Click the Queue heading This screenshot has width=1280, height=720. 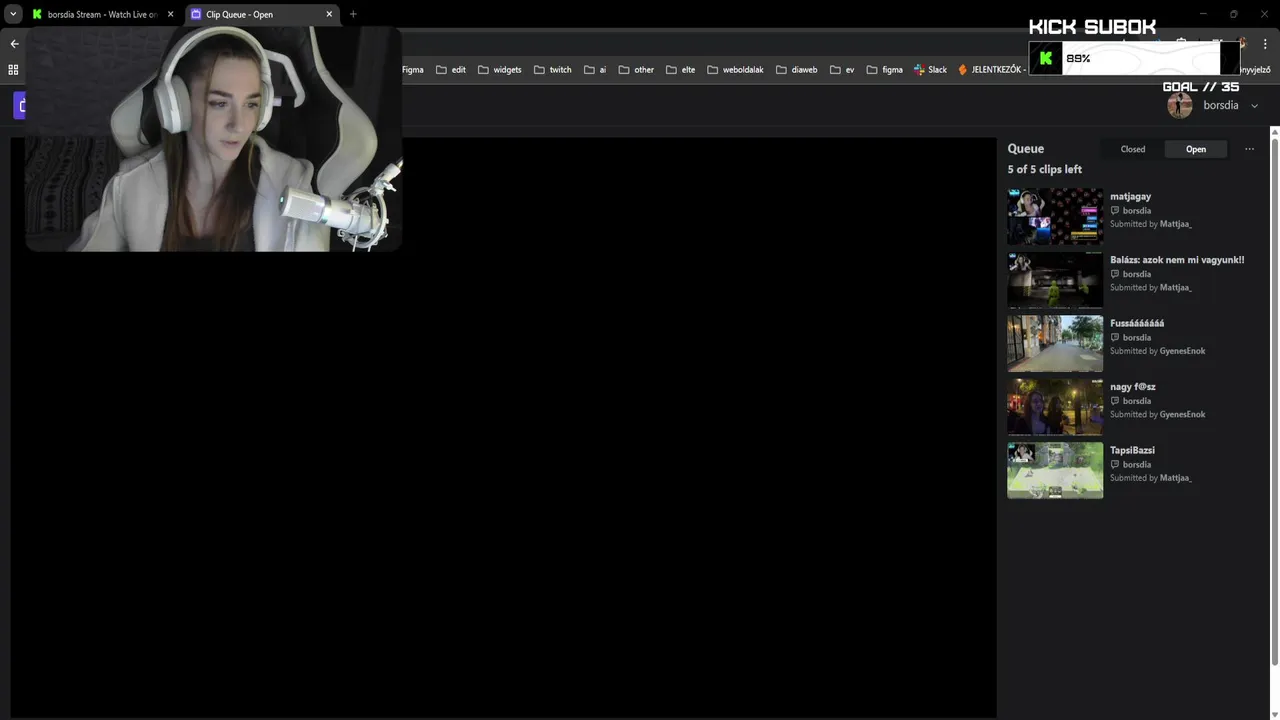[1025, 148]
